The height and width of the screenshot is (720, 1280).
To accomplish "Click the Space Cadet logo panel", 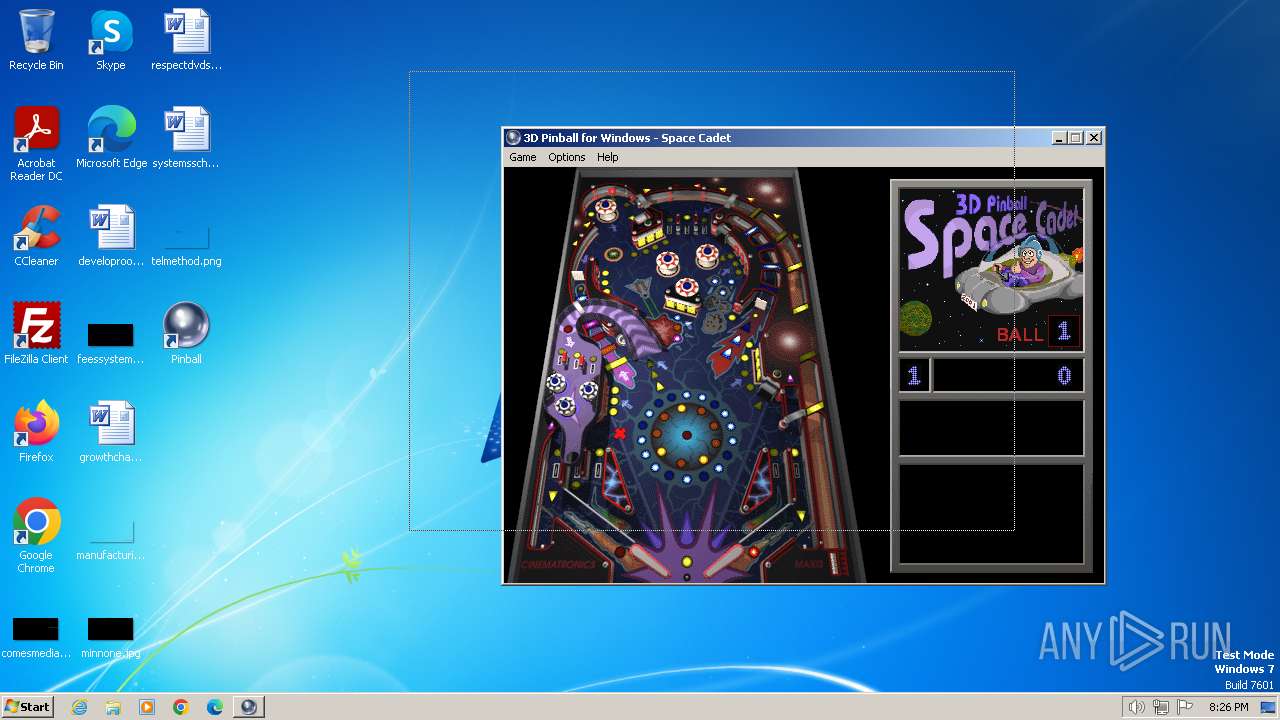I will click(x=991, y=268).
